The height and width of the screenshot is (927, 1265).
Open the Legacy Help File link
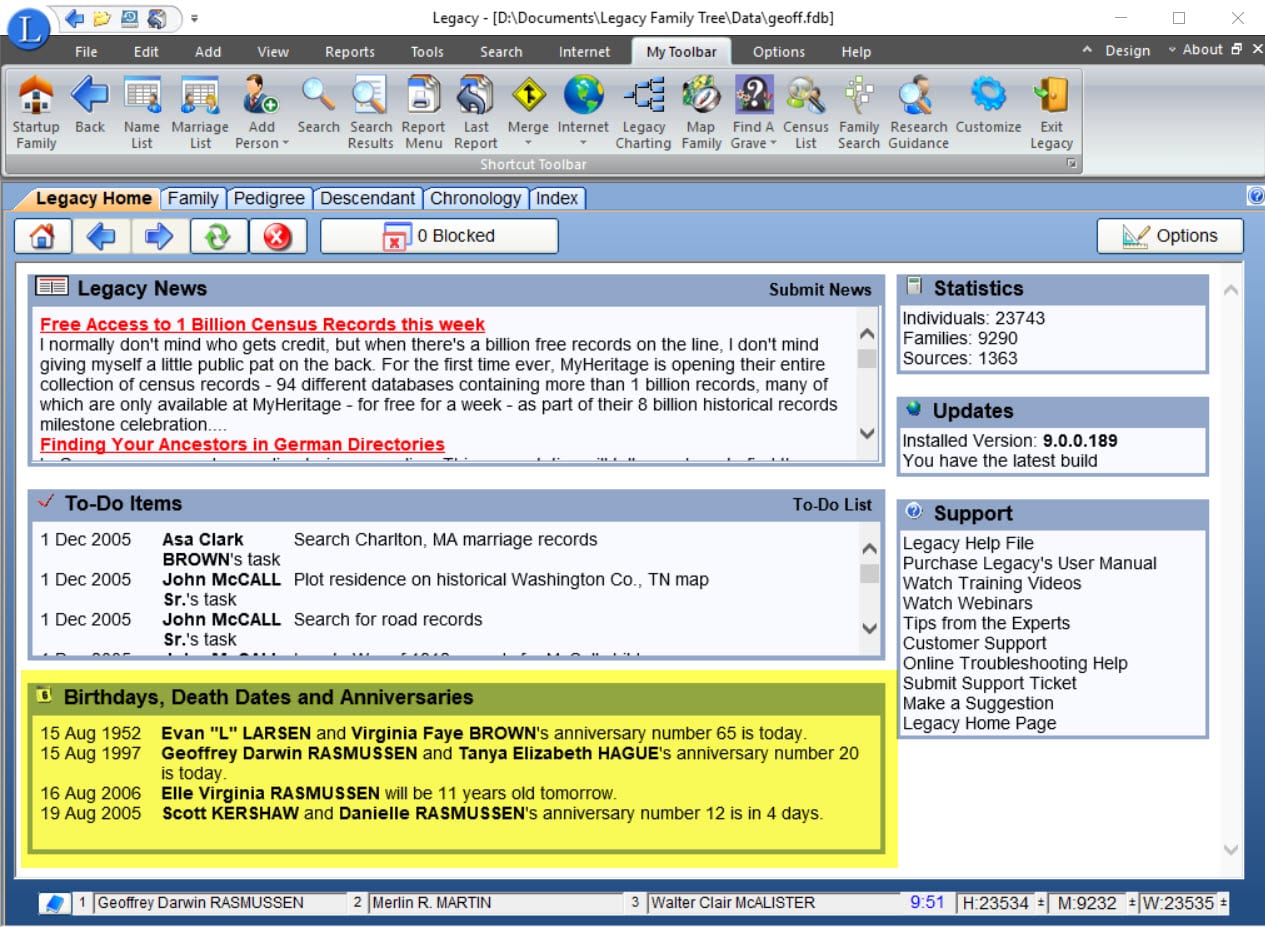[x=968, y=543]
